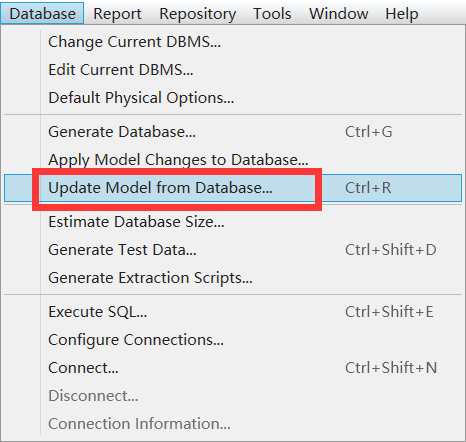Click Generate Database menu item

233,132
